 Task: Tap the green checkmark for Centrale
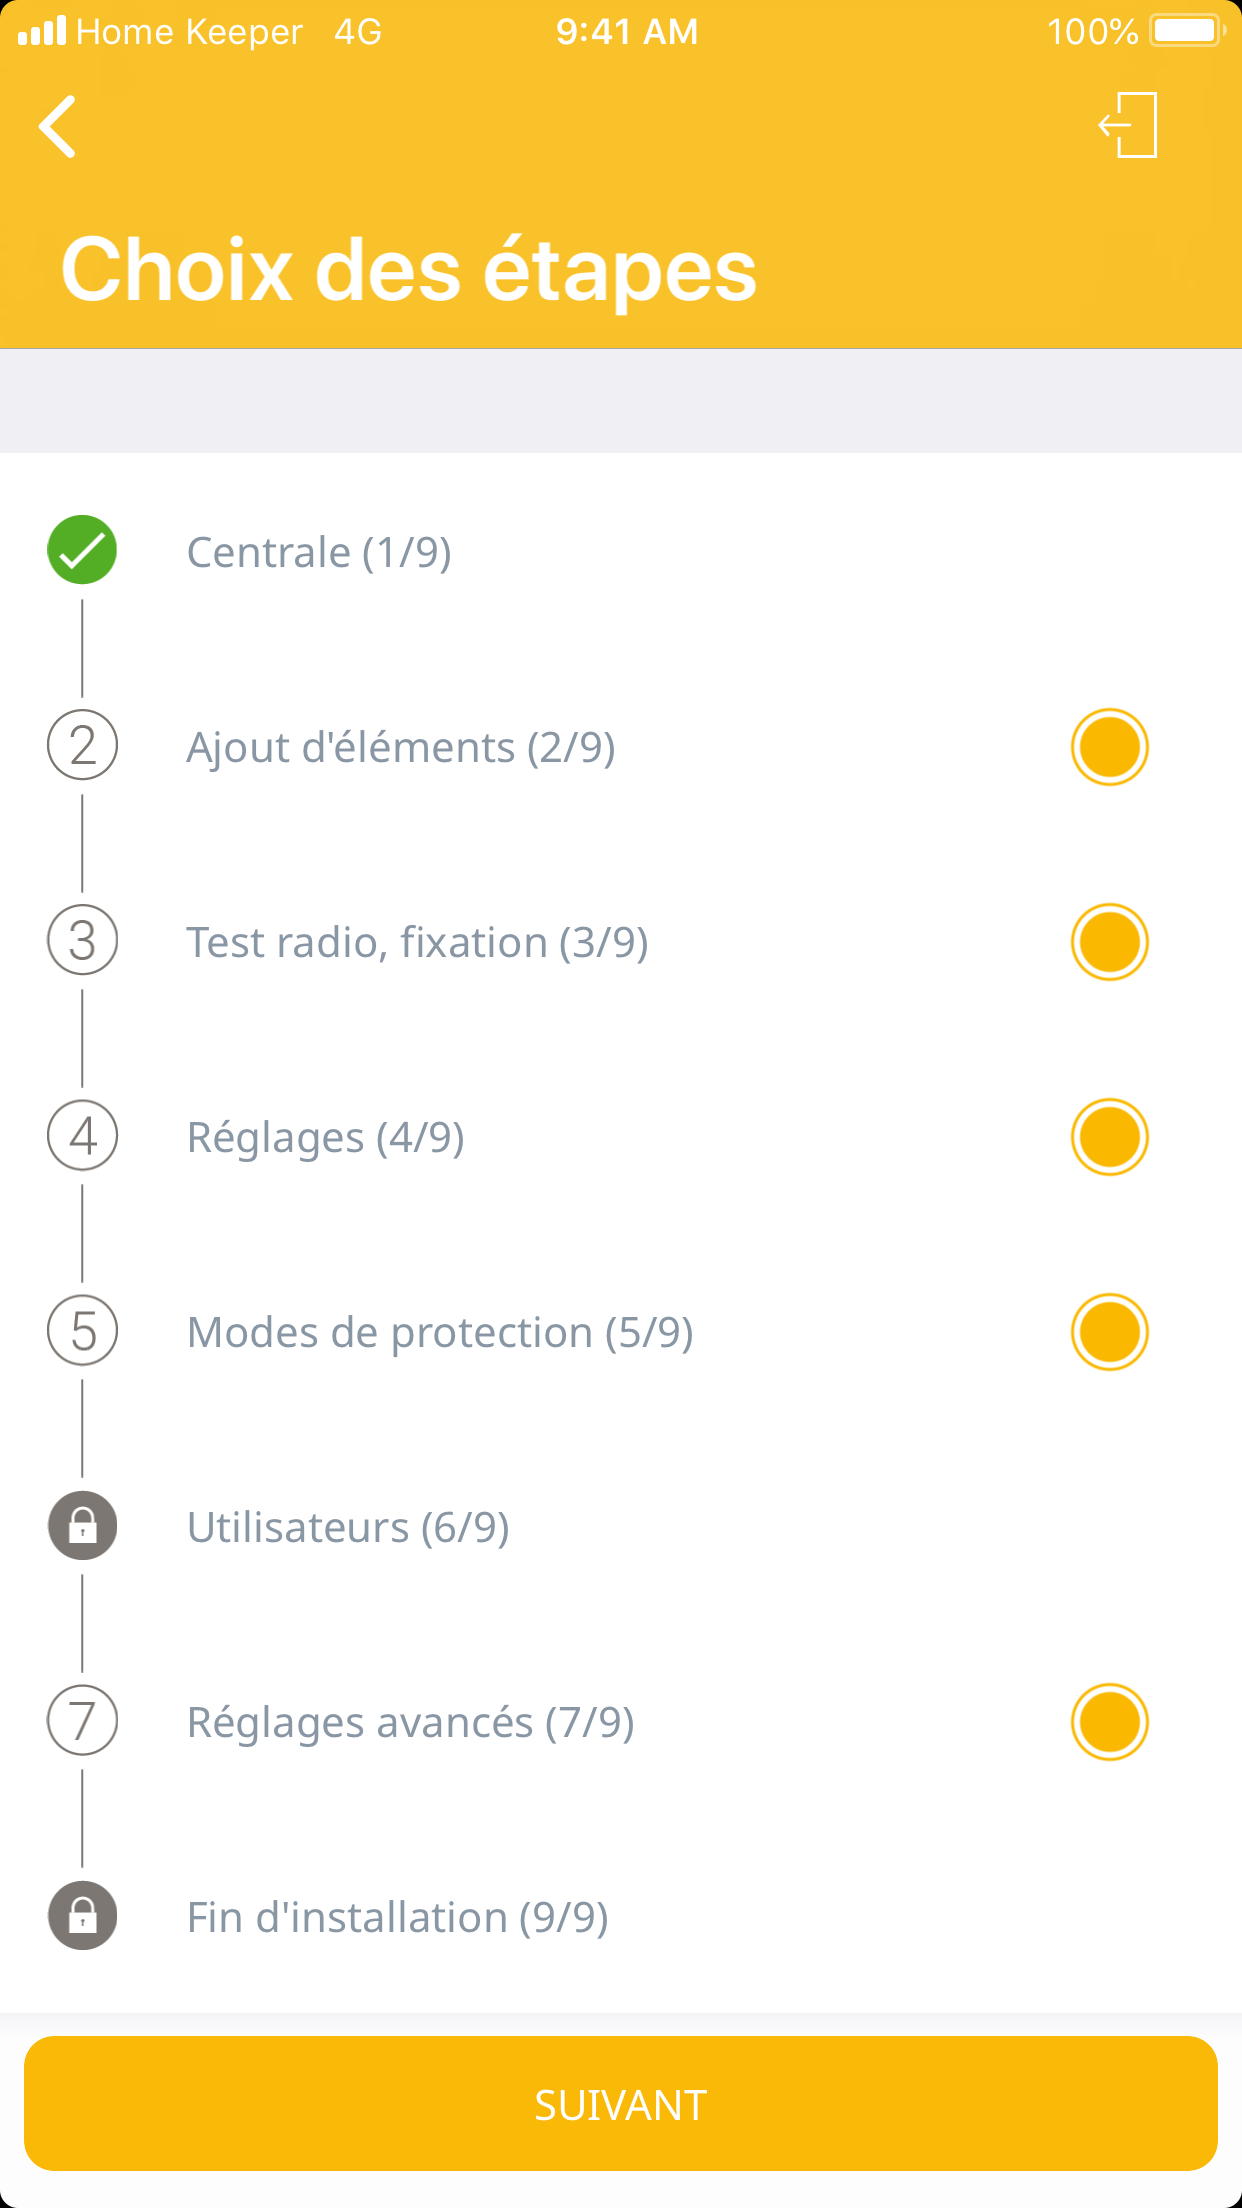tap(82, 550)
